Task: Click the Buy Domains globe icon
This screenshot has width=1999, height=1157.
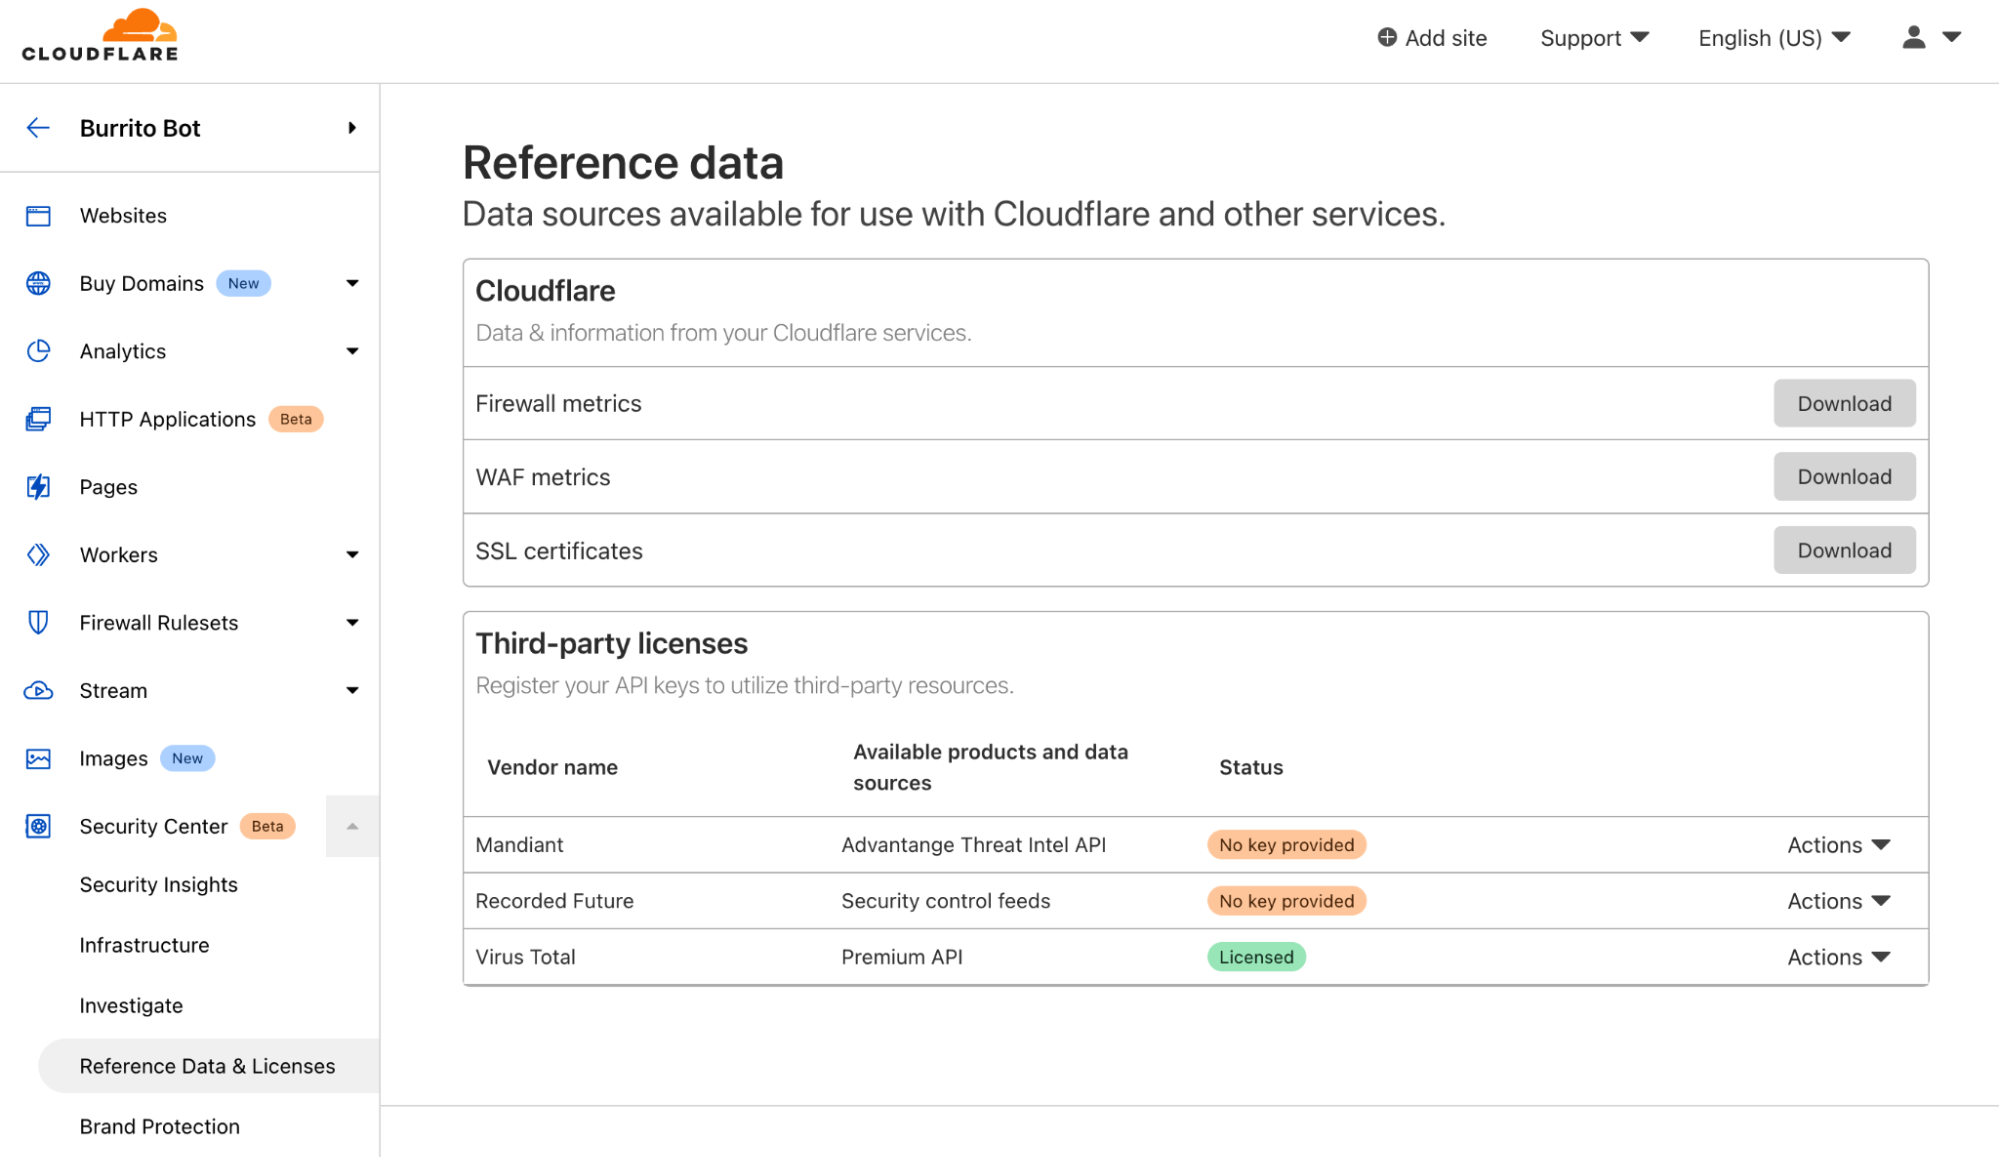Action: coord(38,284)
